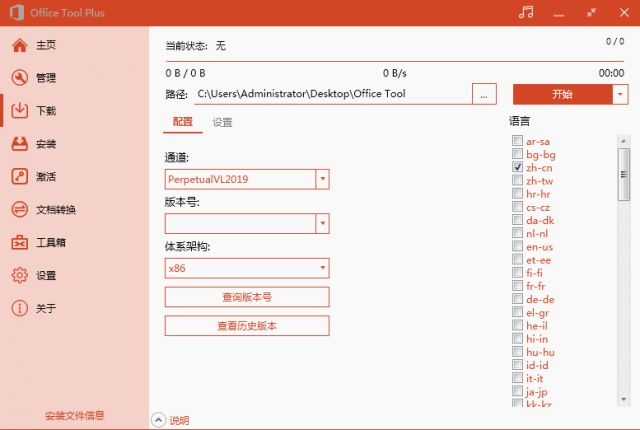Check the fr-fr language checkbox
The width and height of the screenshot is (640, 430).
518,286
